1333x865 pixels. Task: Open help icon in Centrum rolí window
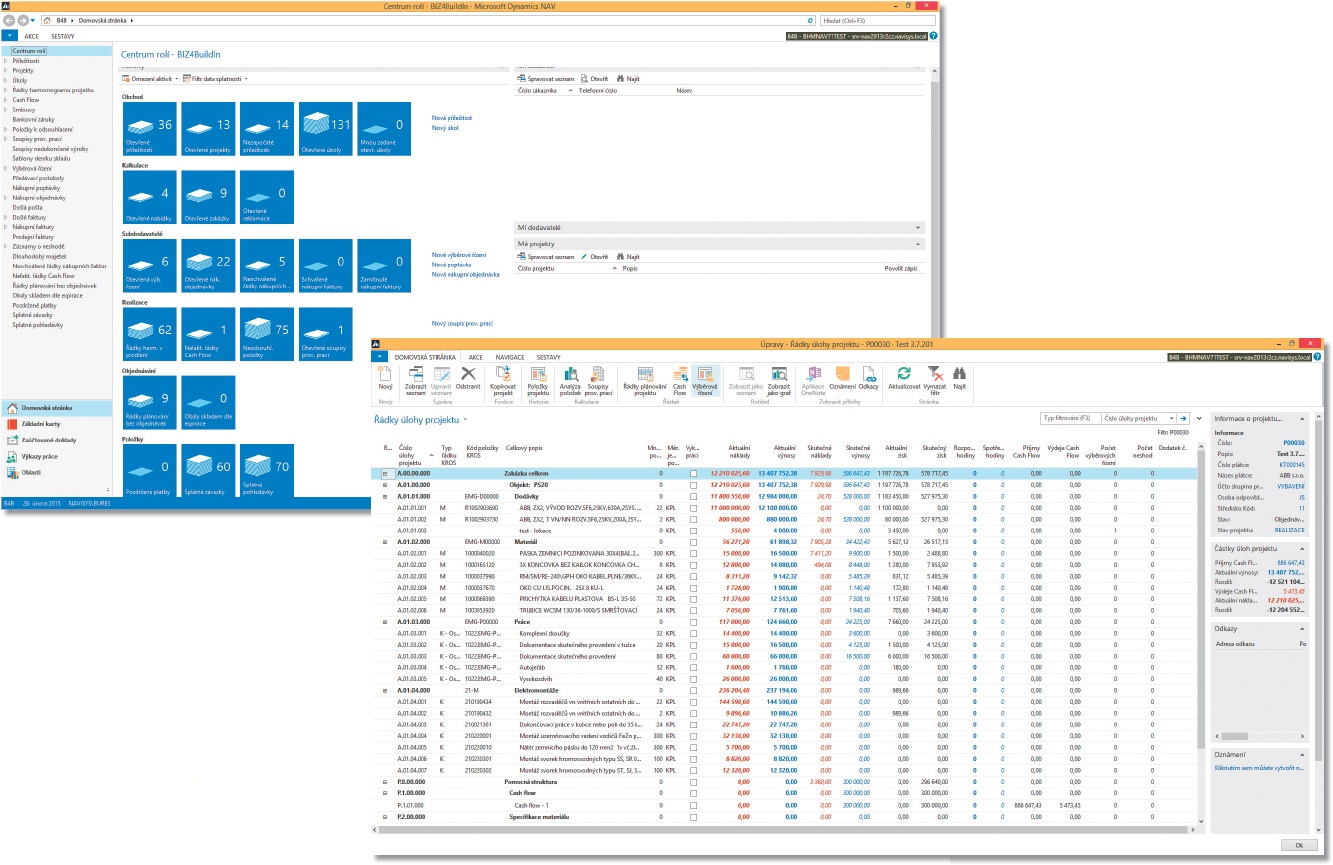click(x=933, y=35)
